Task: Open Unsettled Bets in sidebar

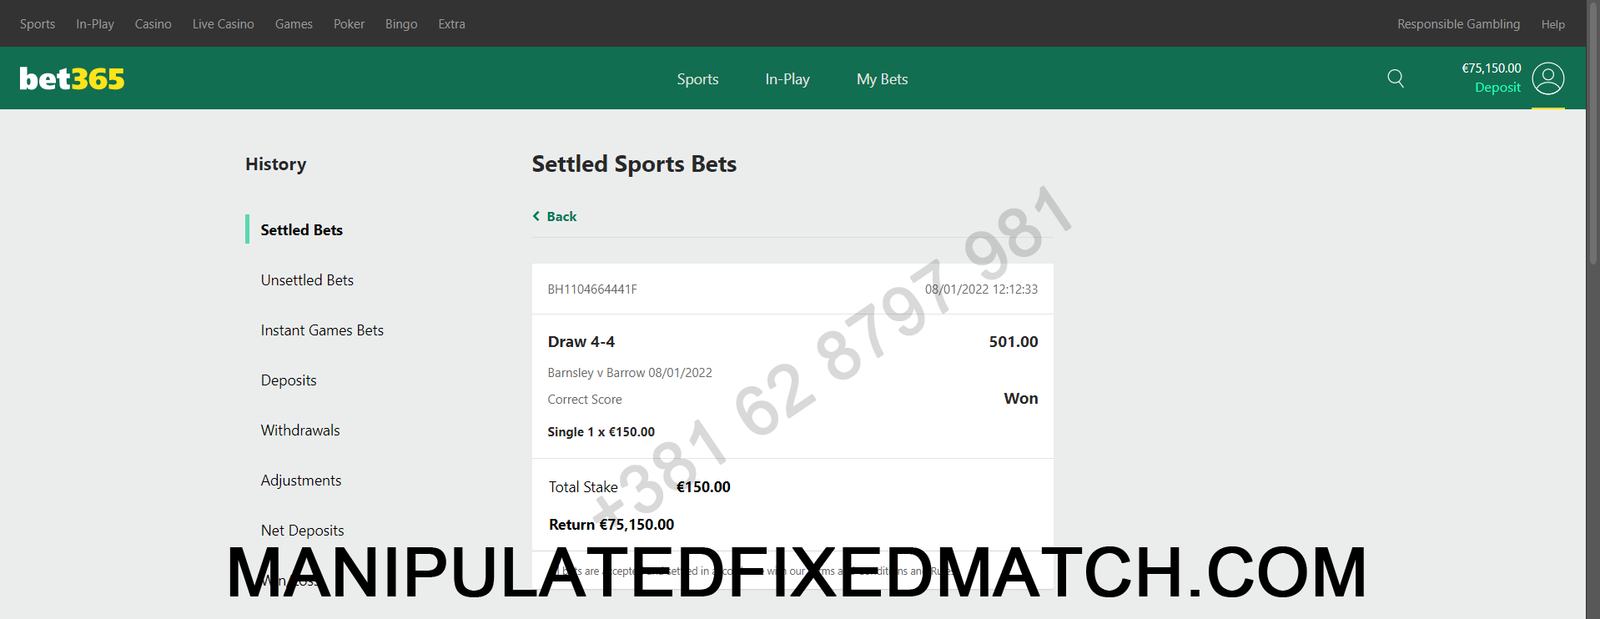Action: point(307,280)
